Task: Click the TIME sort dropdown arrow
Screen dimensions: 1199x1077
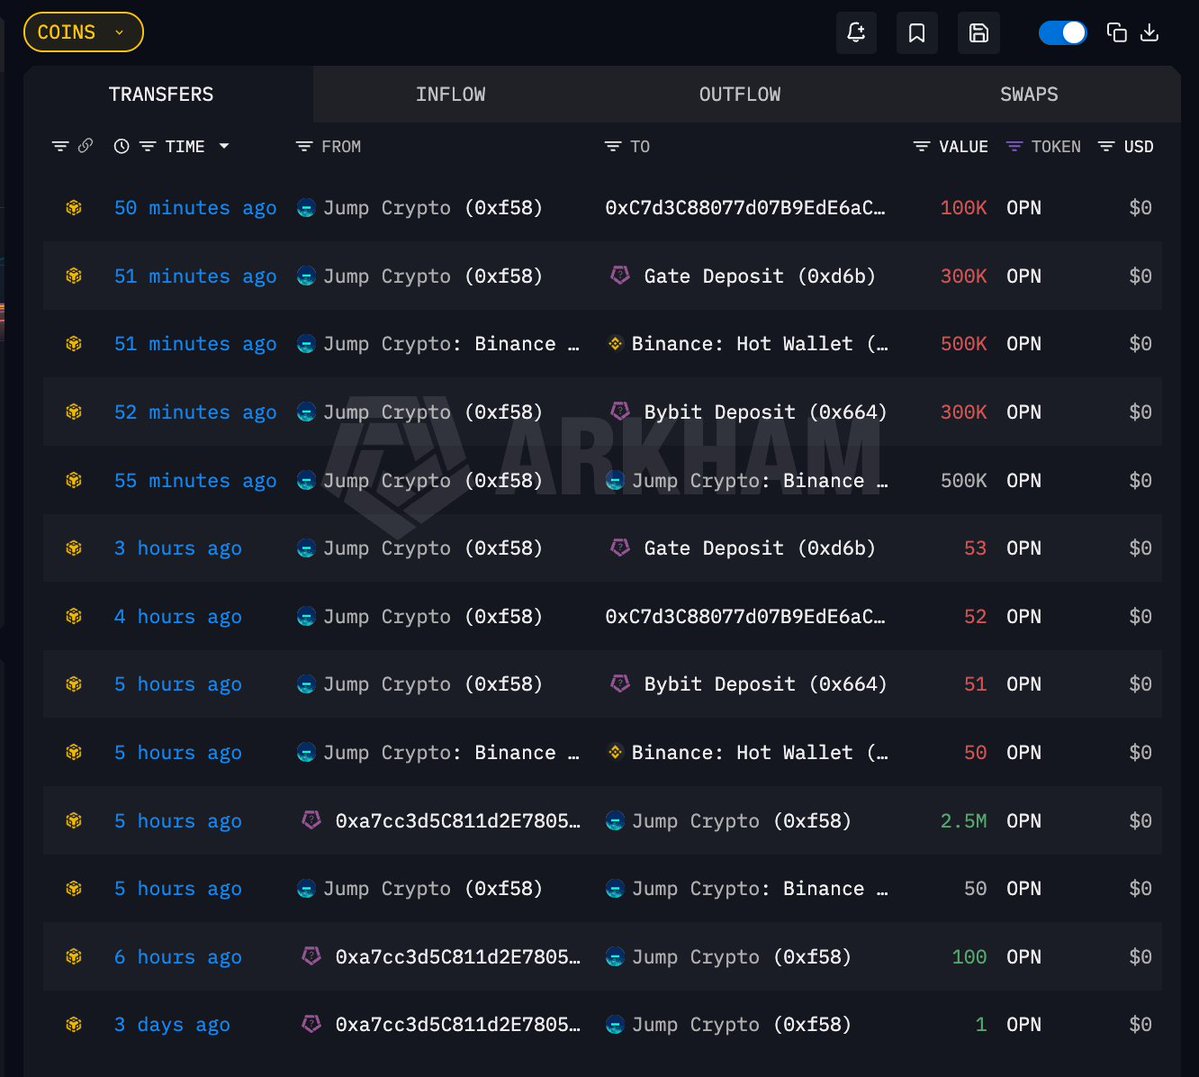Action: tap(224, 146)
